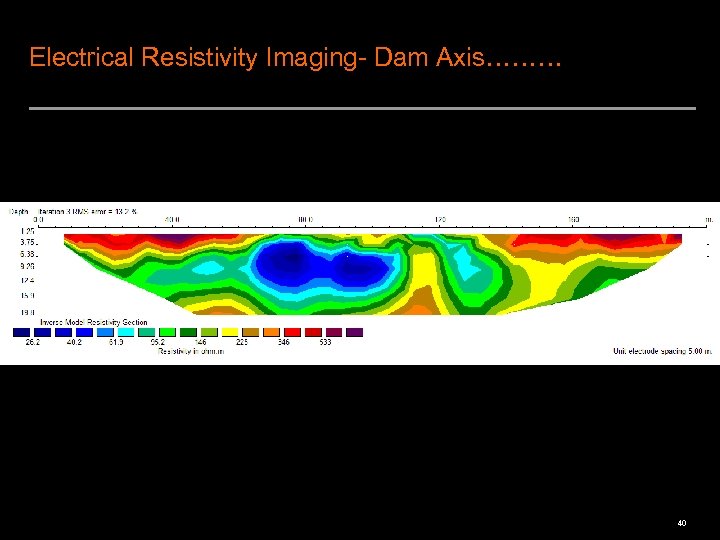The image size is (720, 540).
Task: Click the 'Depth' axis heading
Action: tap(18, 211)
